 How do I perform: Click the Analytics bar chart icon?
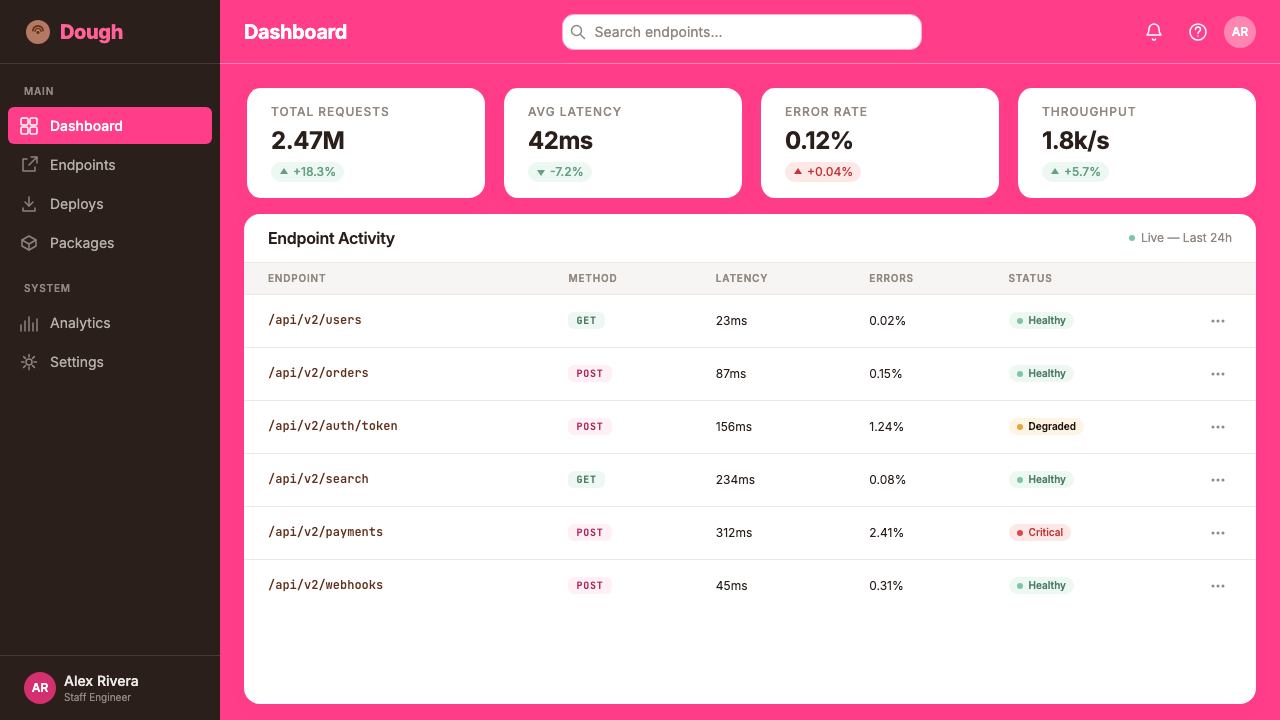click(x=29, y=323)
